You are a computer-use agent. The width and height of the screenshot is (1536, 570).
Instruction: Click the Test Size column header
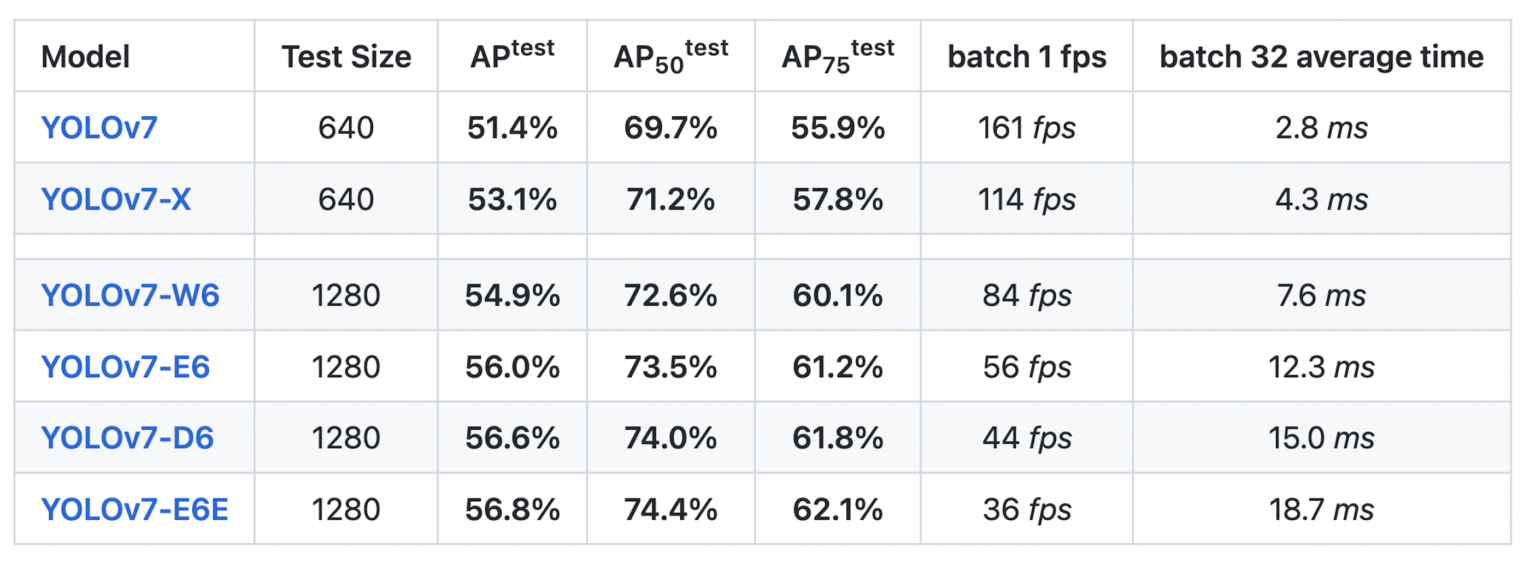click(346, 57)
